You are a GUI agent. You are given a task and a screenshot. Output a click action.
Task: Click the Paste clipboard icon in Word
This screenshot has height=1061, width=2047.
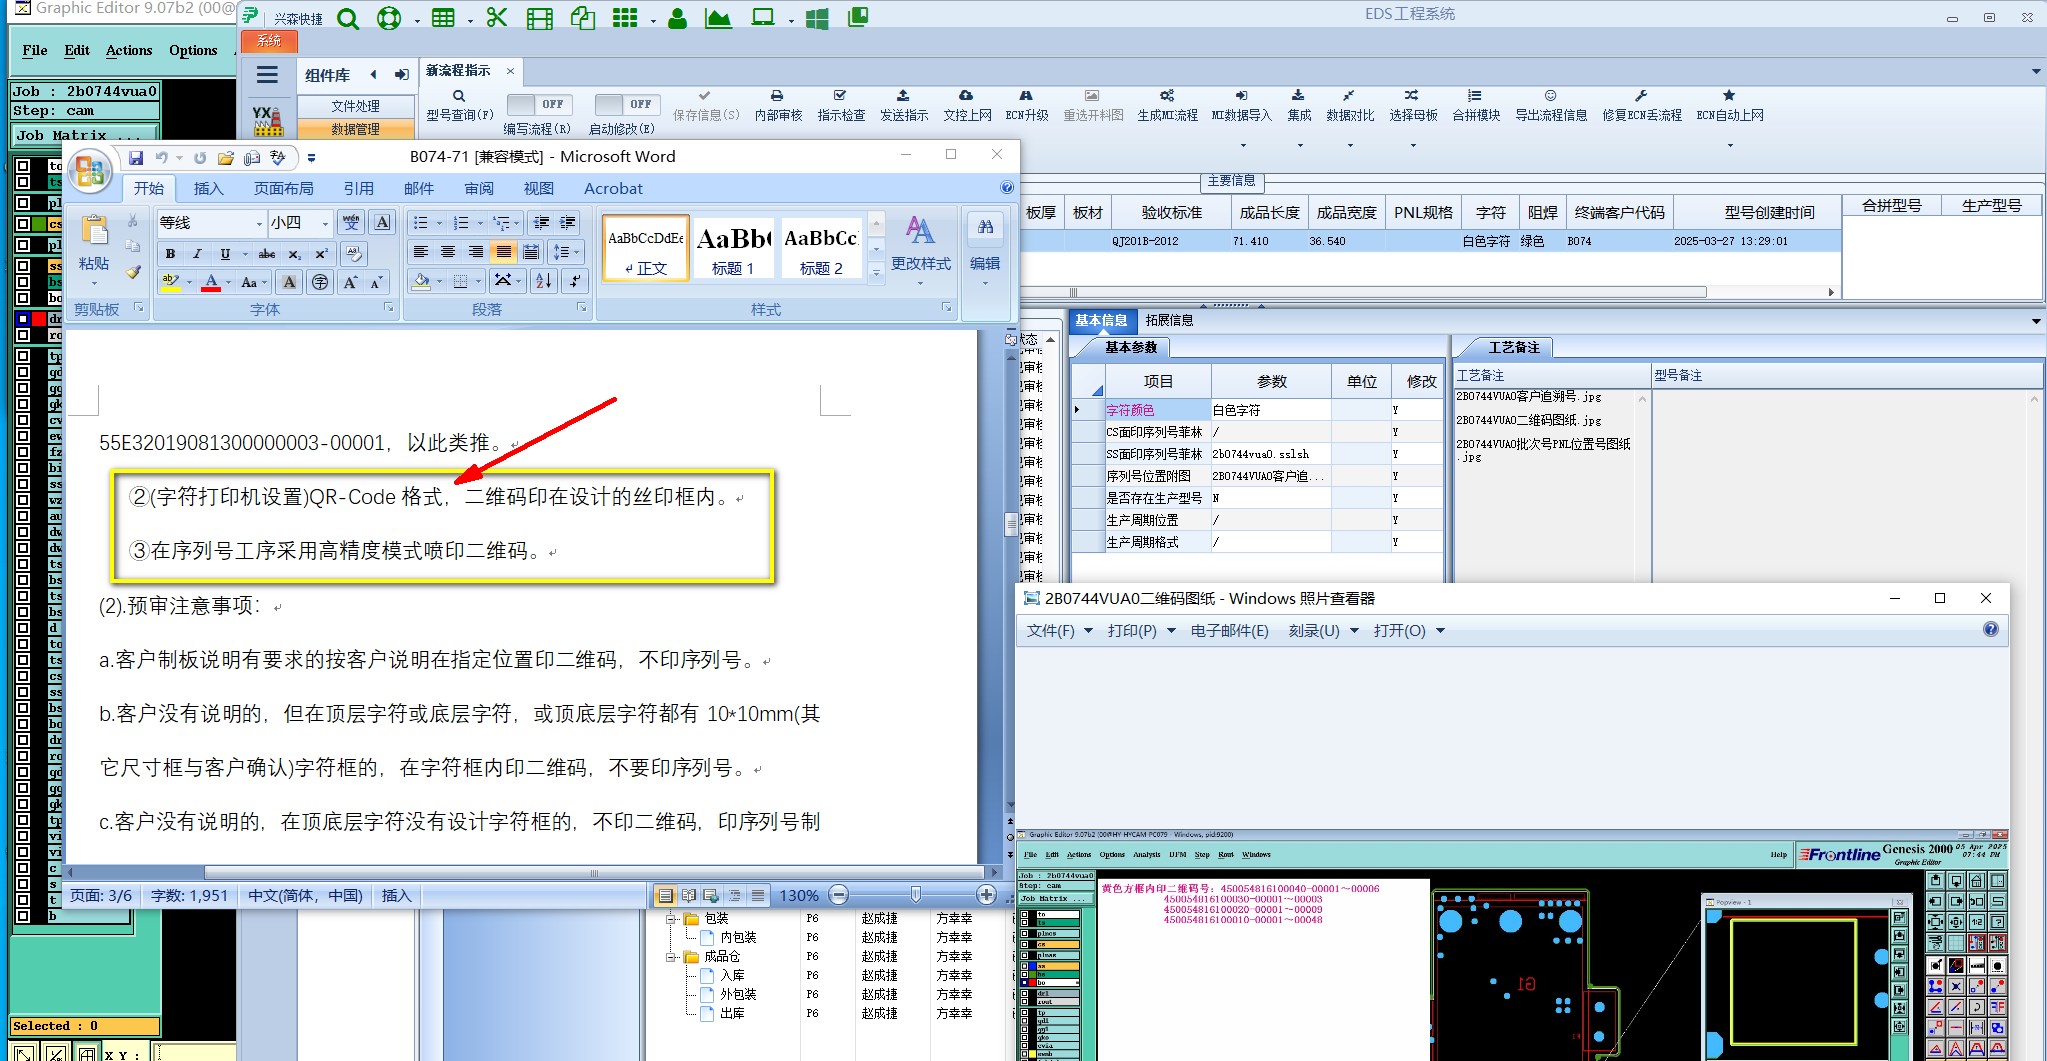point(94,231)
